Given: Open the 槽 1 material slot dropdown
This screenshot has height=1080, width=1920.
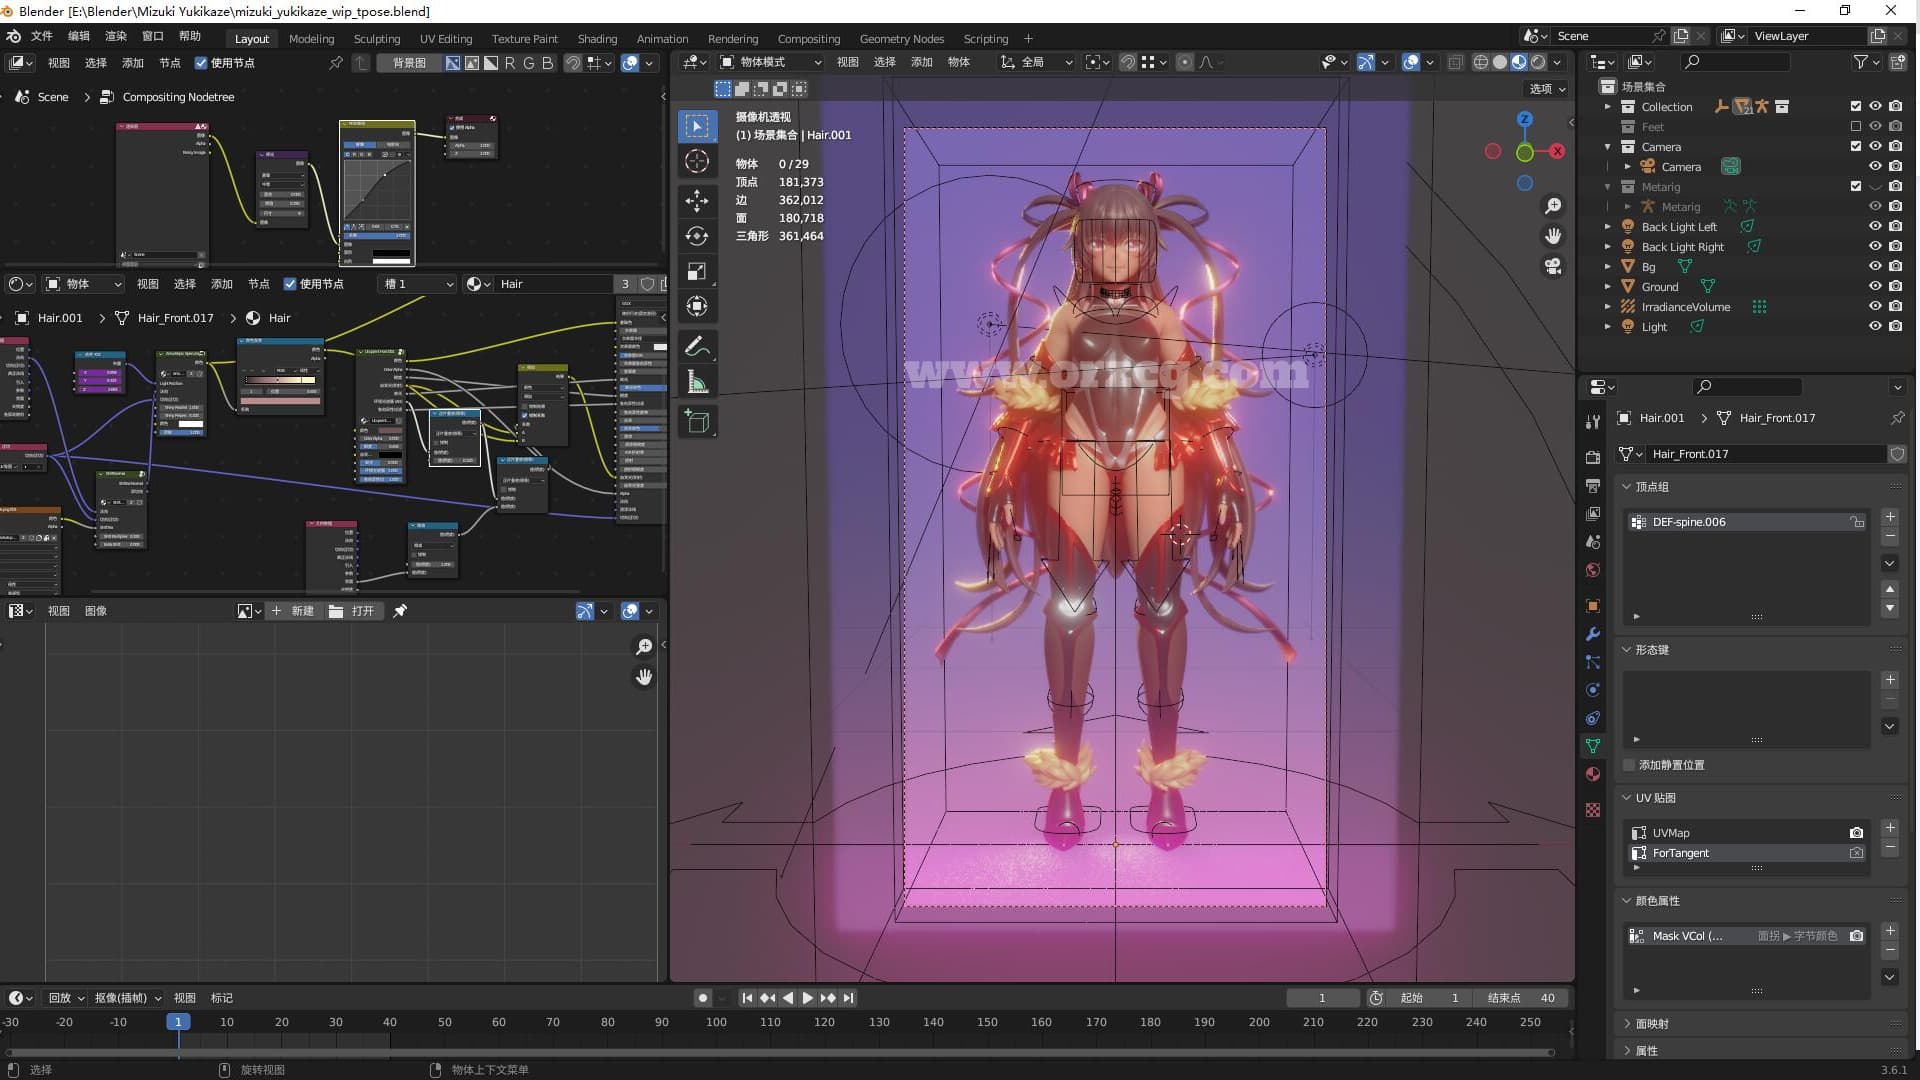Looking at the screenshot, I should click(419, 284).
